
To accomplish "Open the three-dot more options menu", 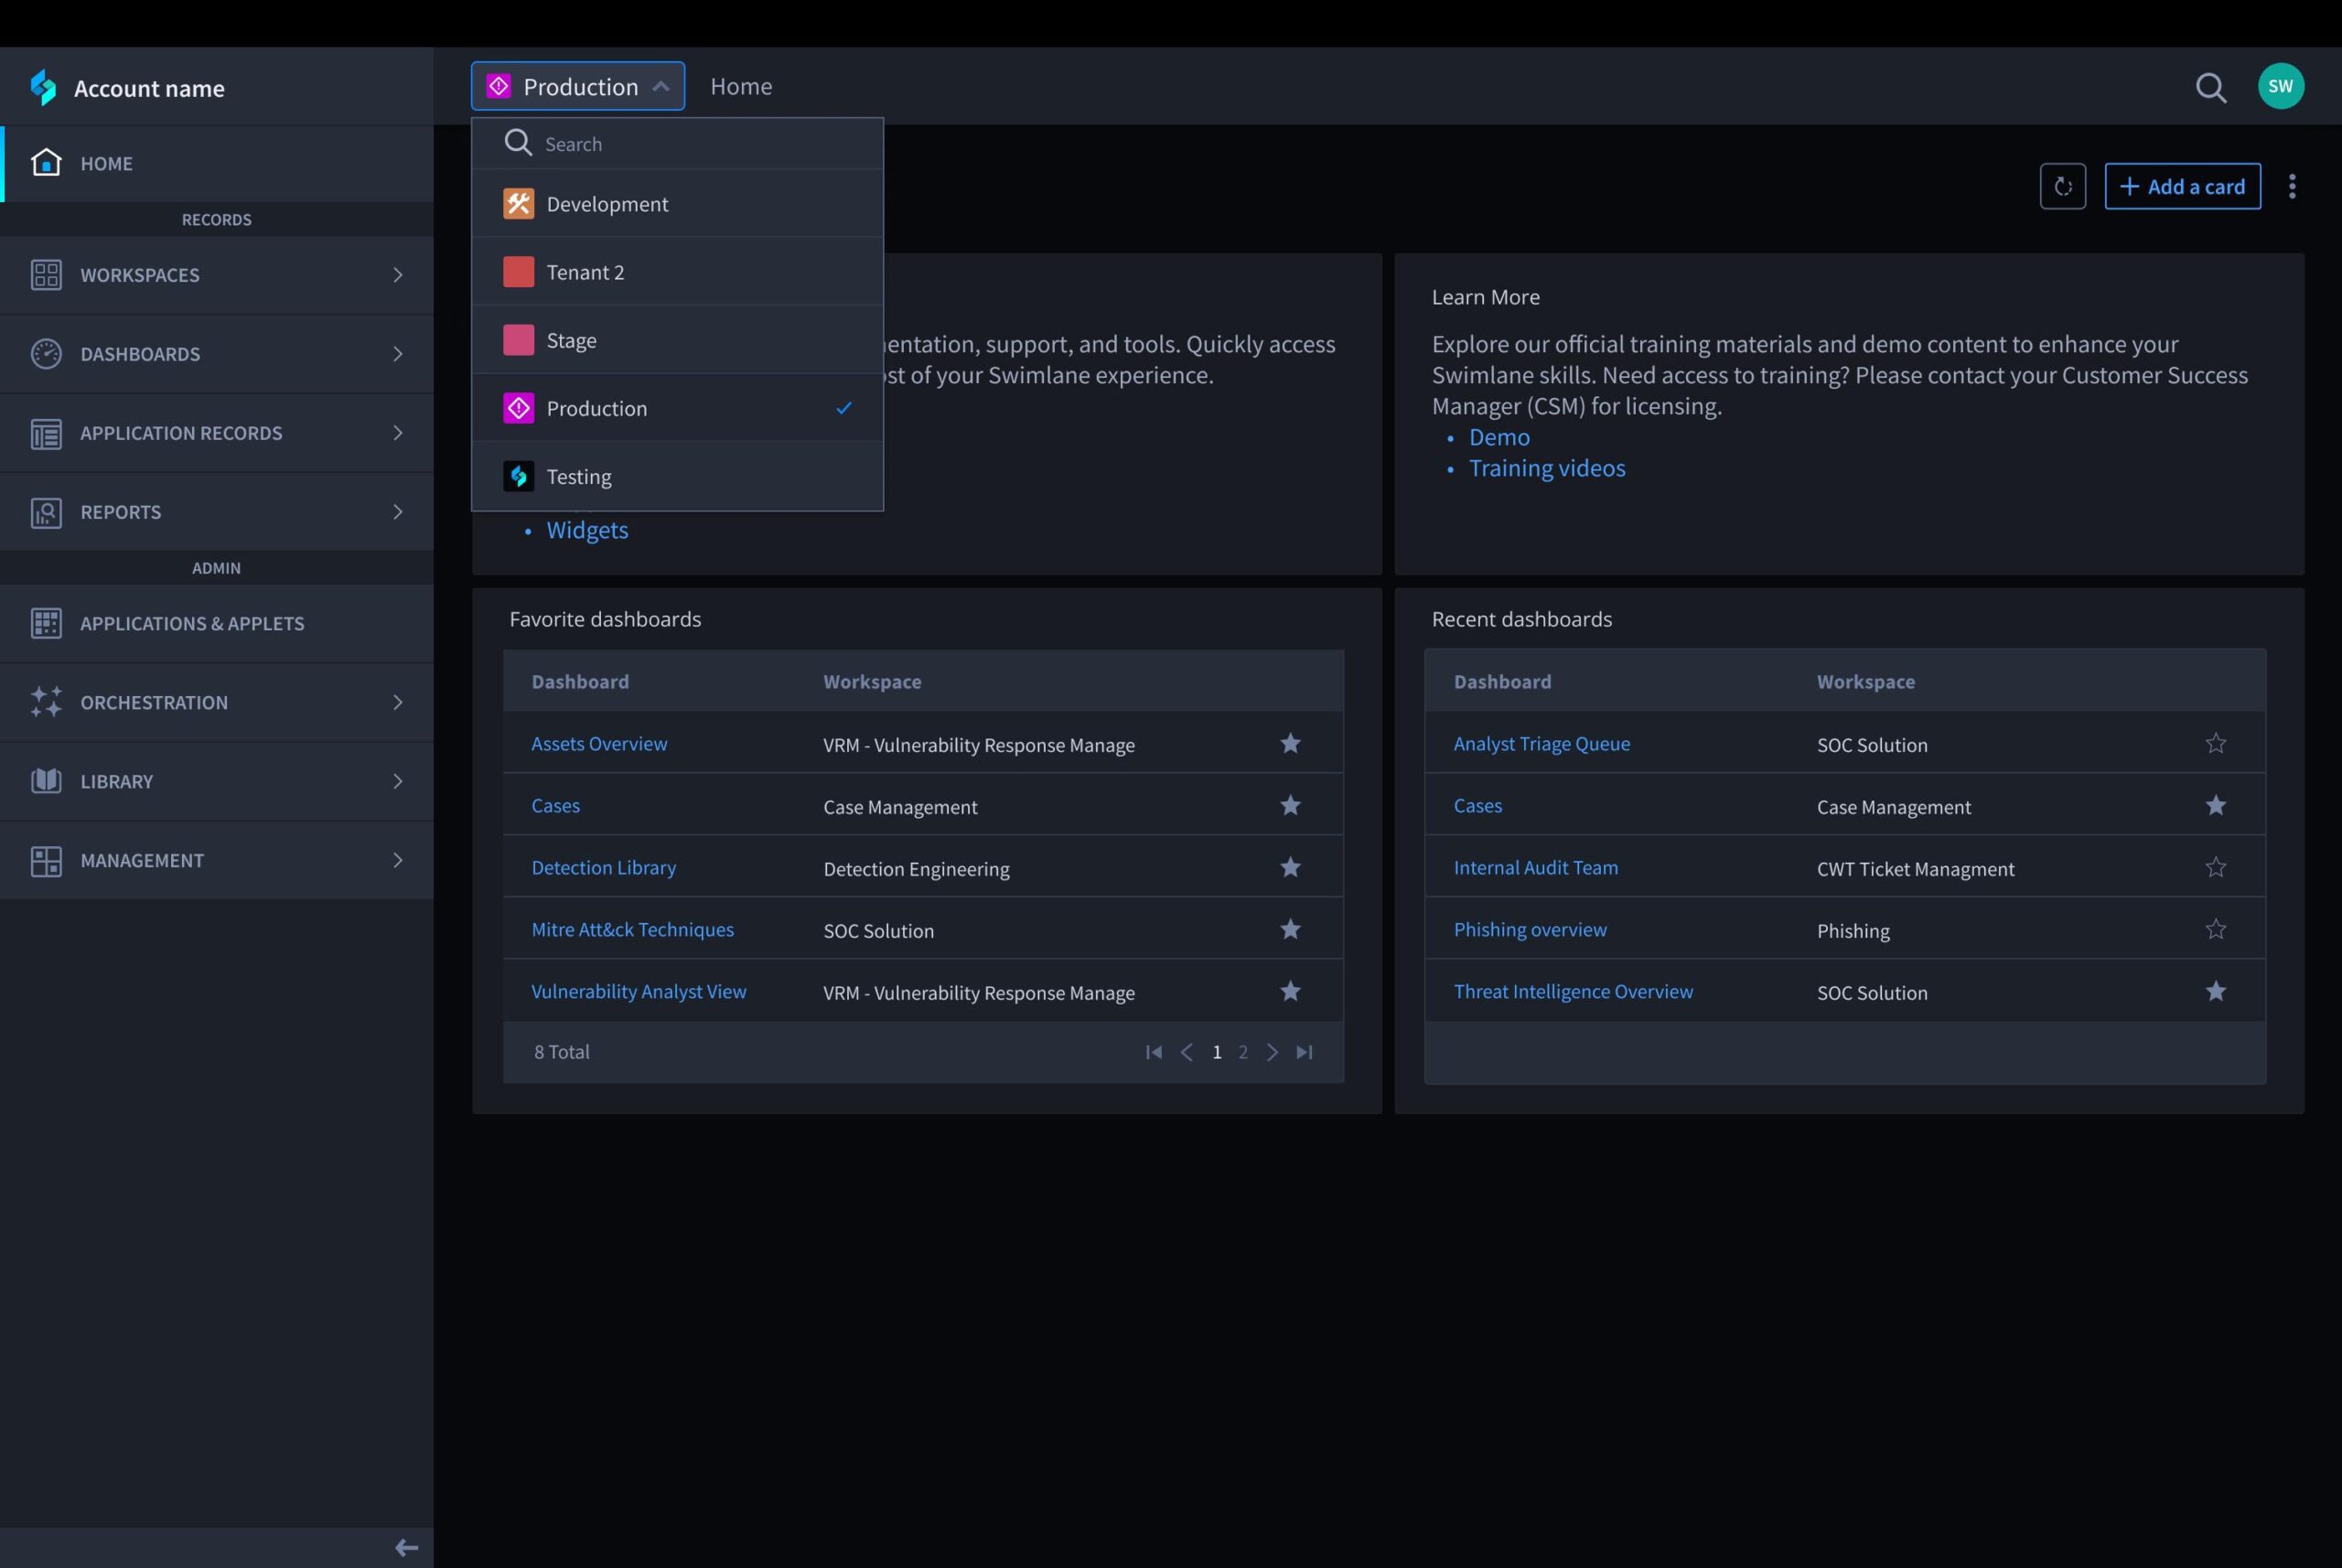I will point(2292,187).
